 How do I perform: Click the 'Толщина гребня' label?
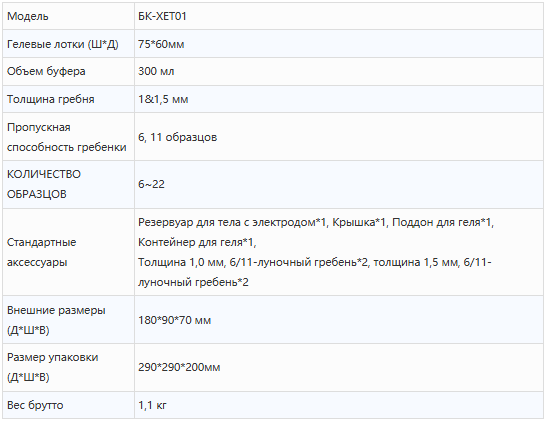point(51,99)
